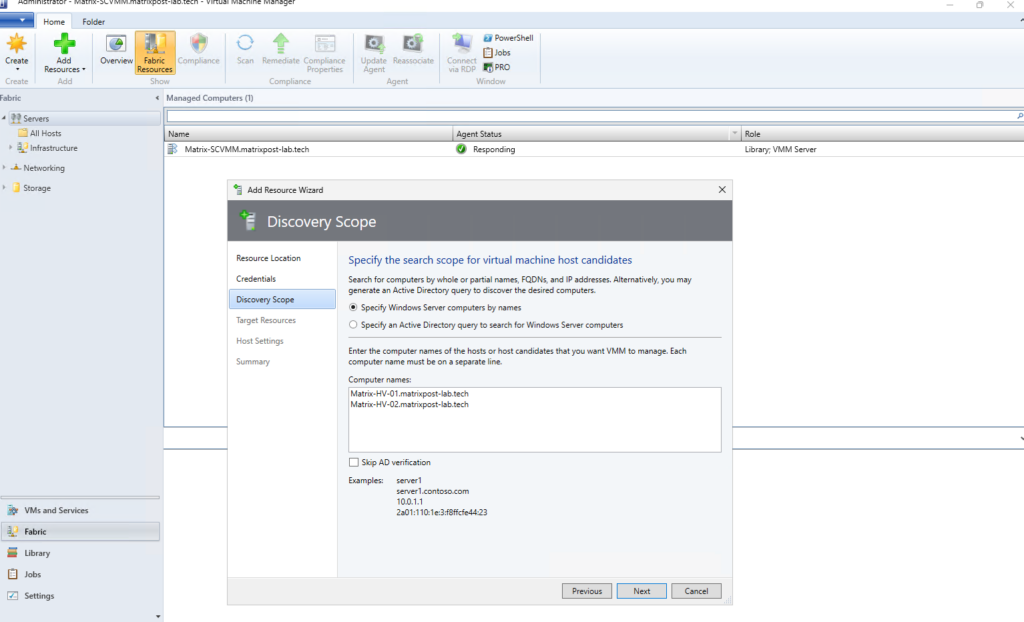Enable Skip AD verification checkbox

(x=354, y=462)
